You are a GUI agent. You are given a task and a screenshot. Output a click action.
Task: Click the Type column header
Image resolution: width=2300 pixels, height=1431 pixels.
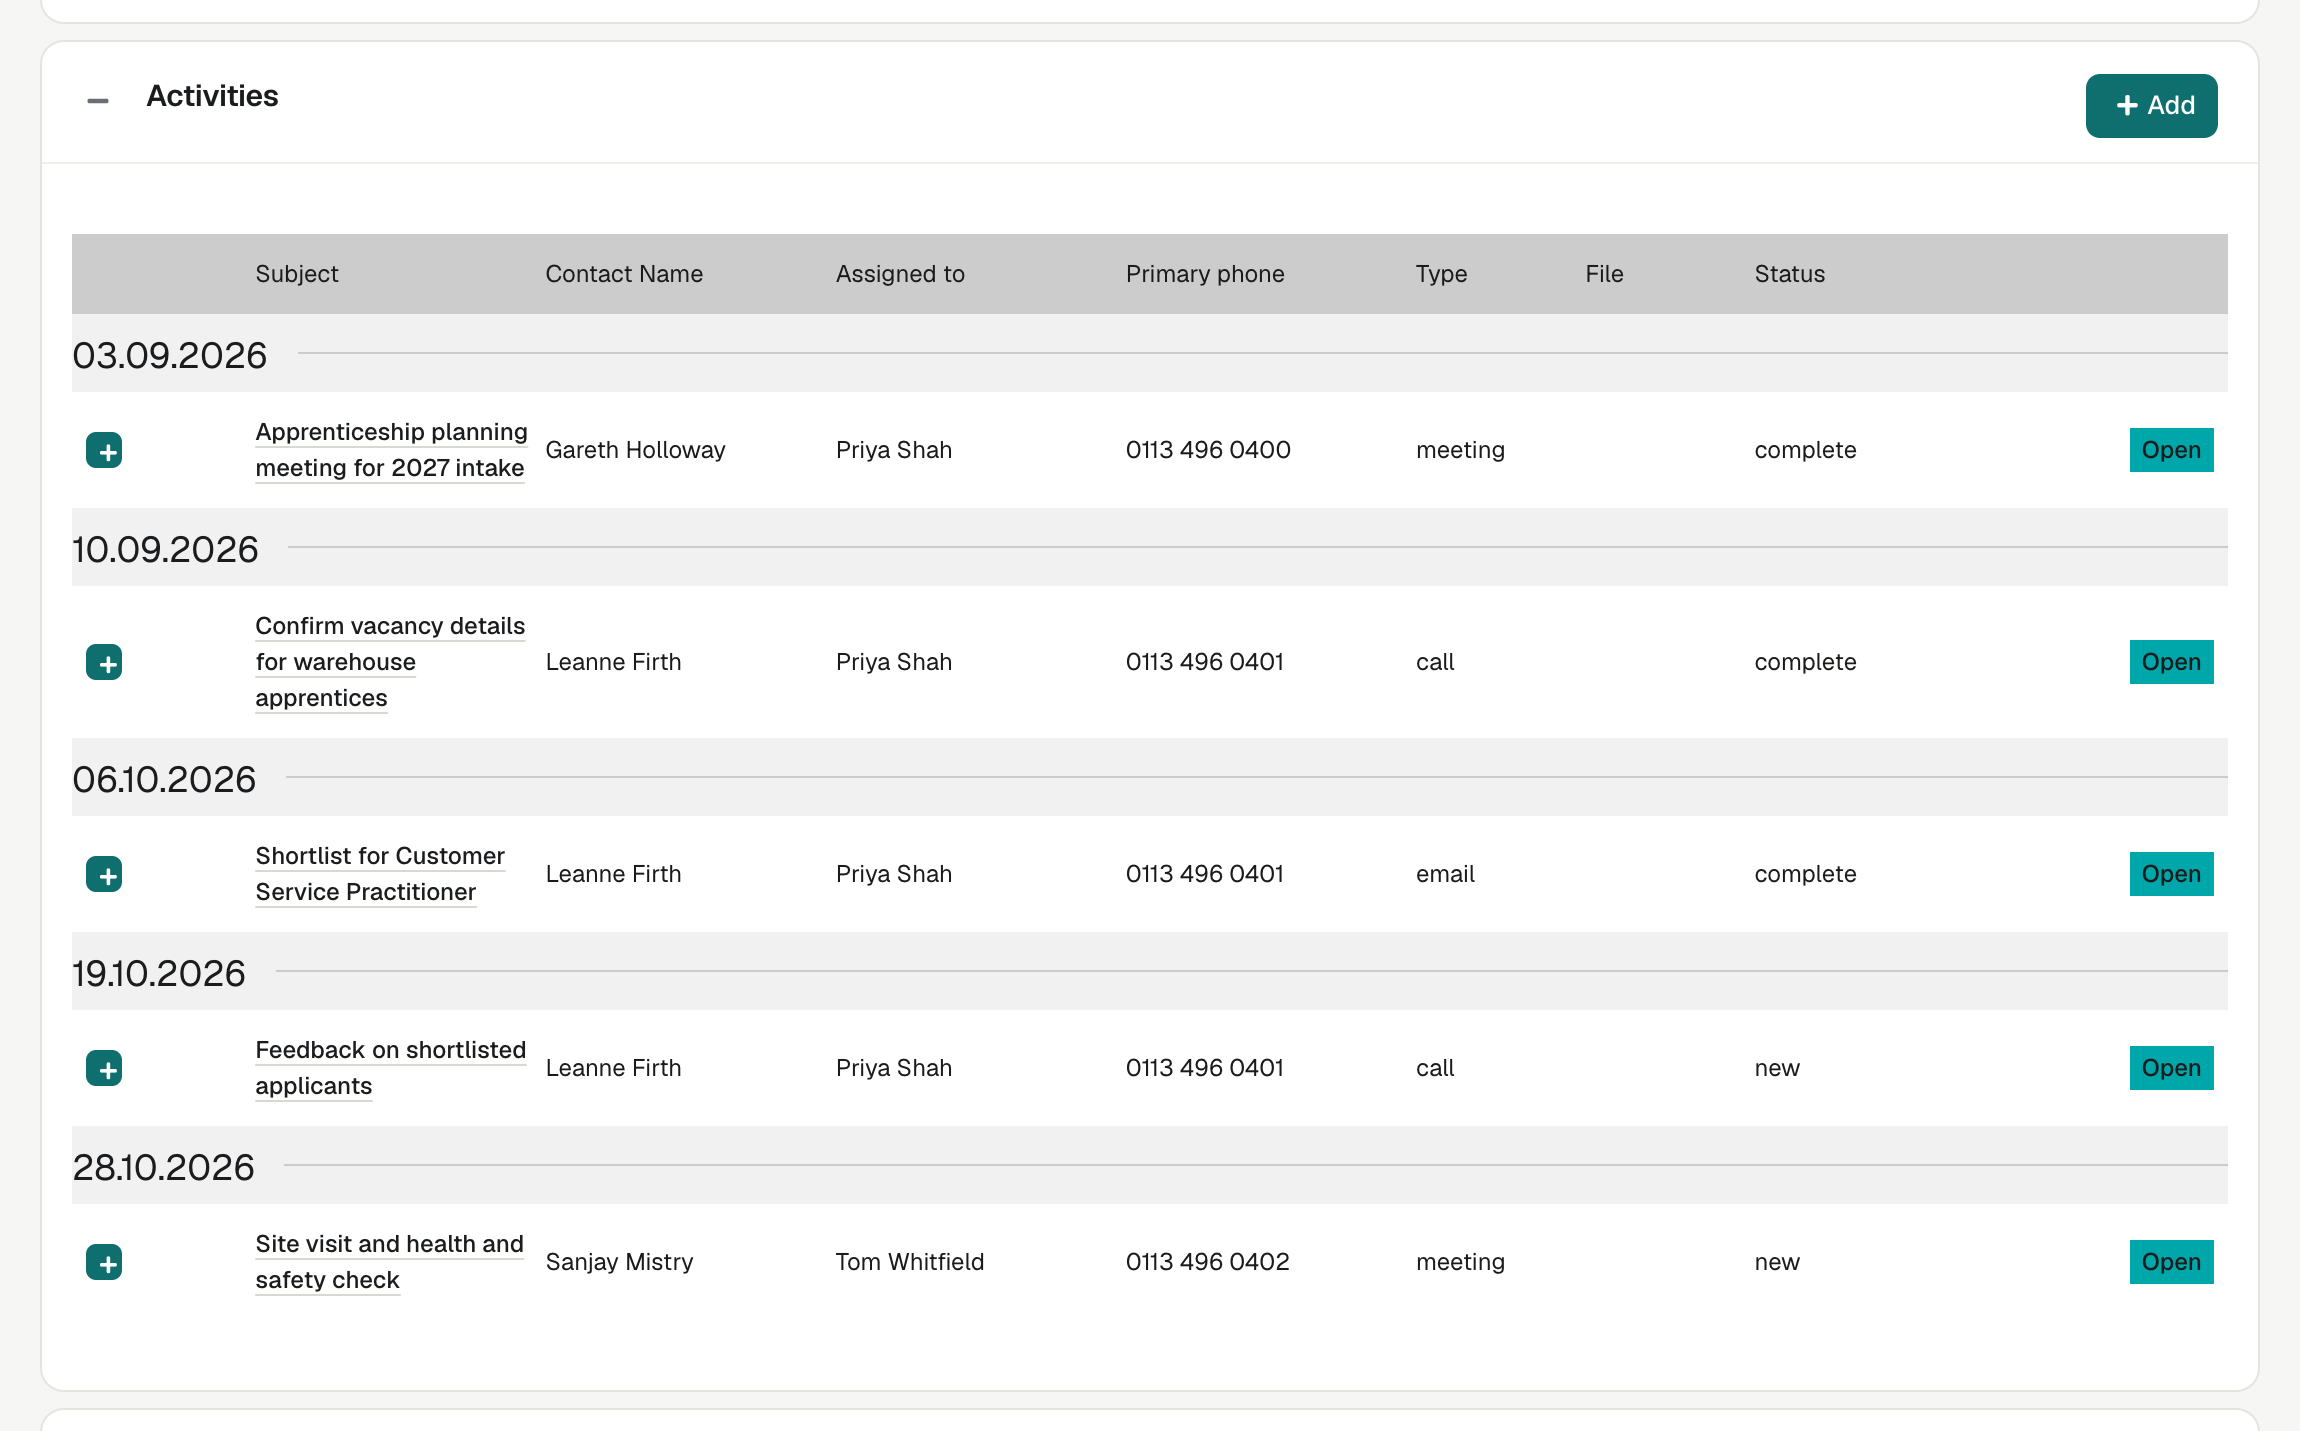1441,274
